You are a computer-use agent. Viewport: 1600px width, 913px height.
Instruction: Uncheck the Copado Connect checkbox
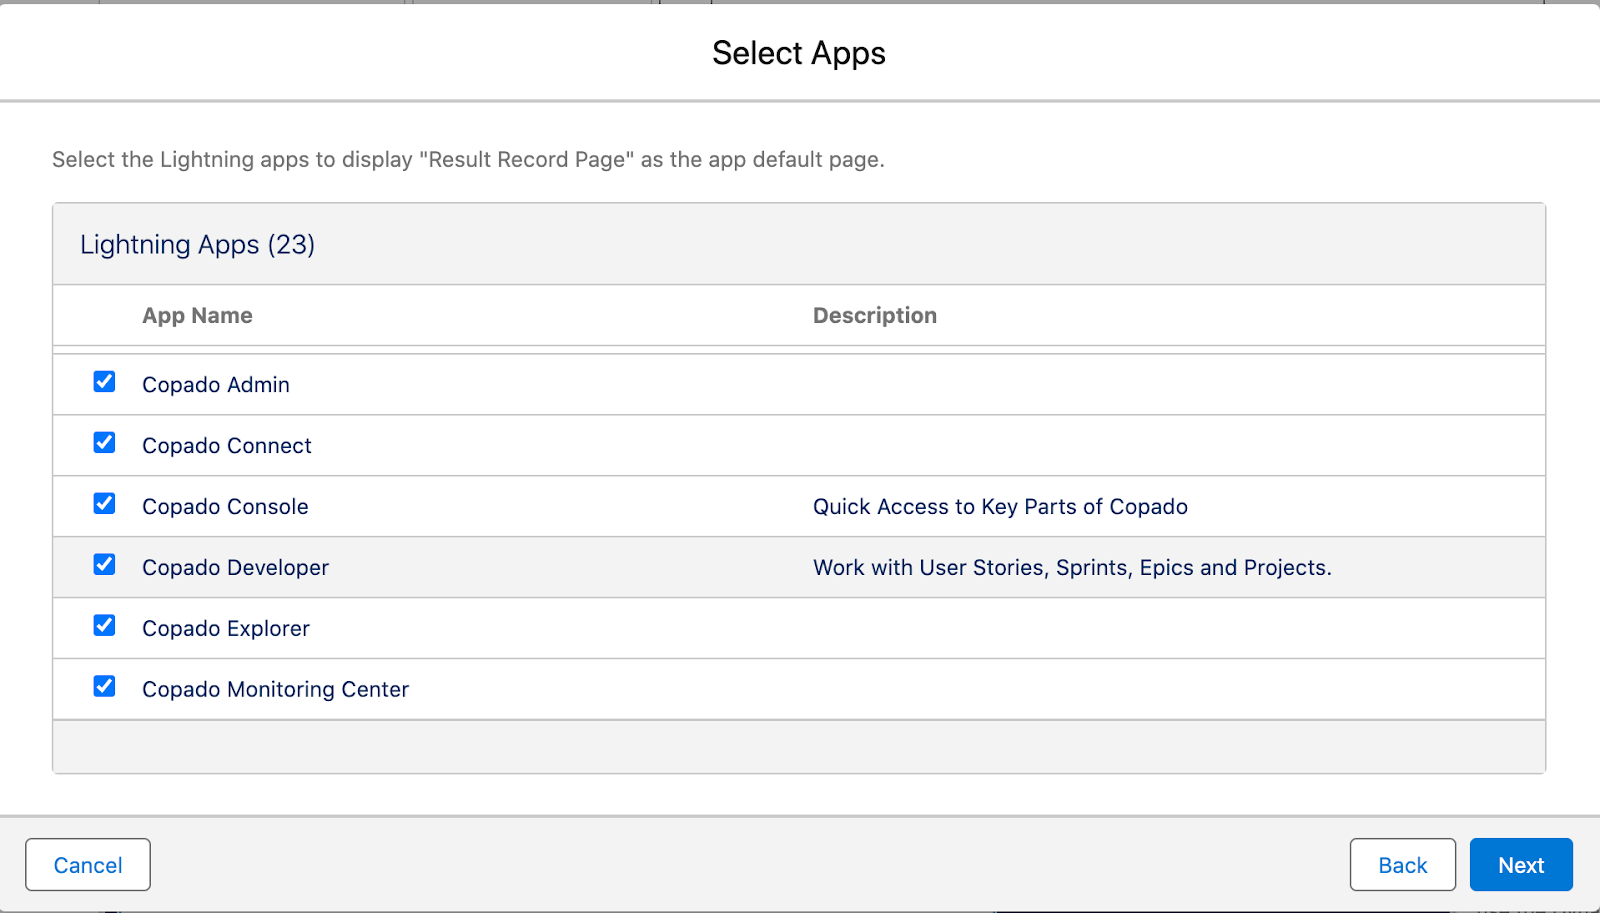pos(104,443)
